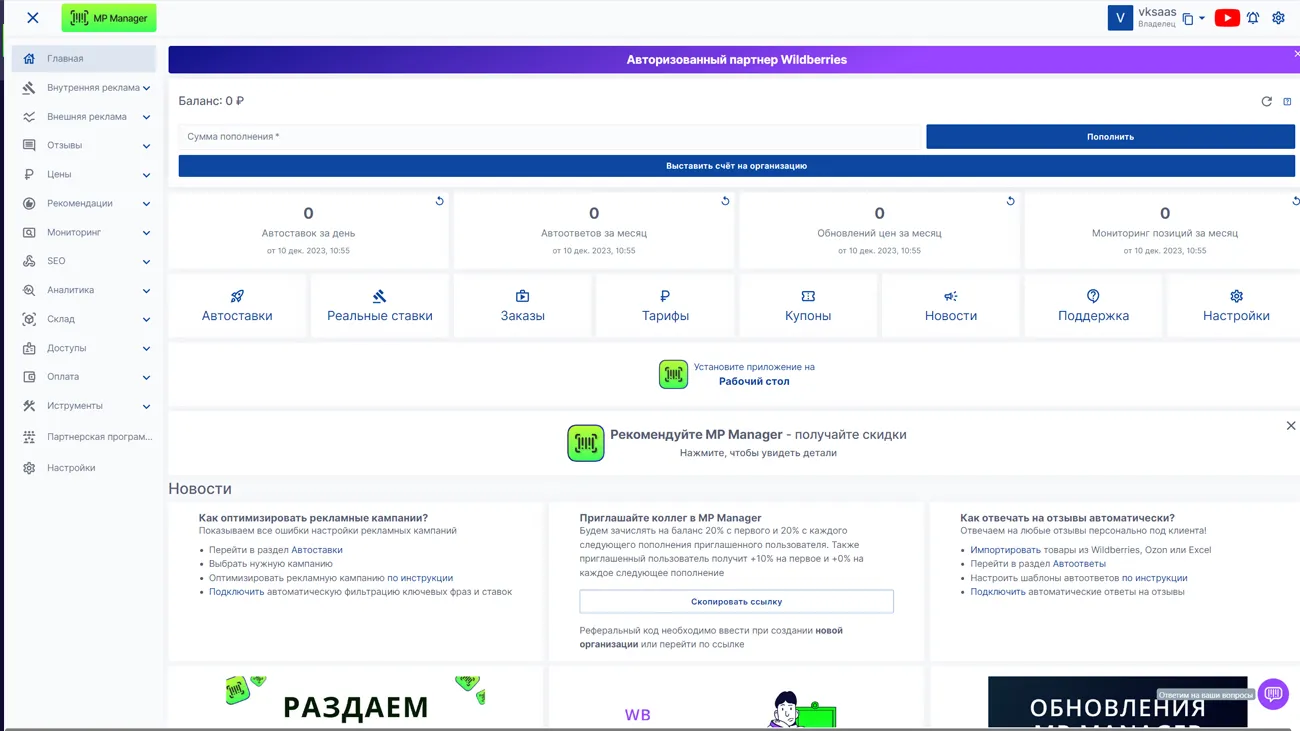The image size is (1300, 731).
Task: Open the Поддержка support tile
Action: [x=1093, y=306]
